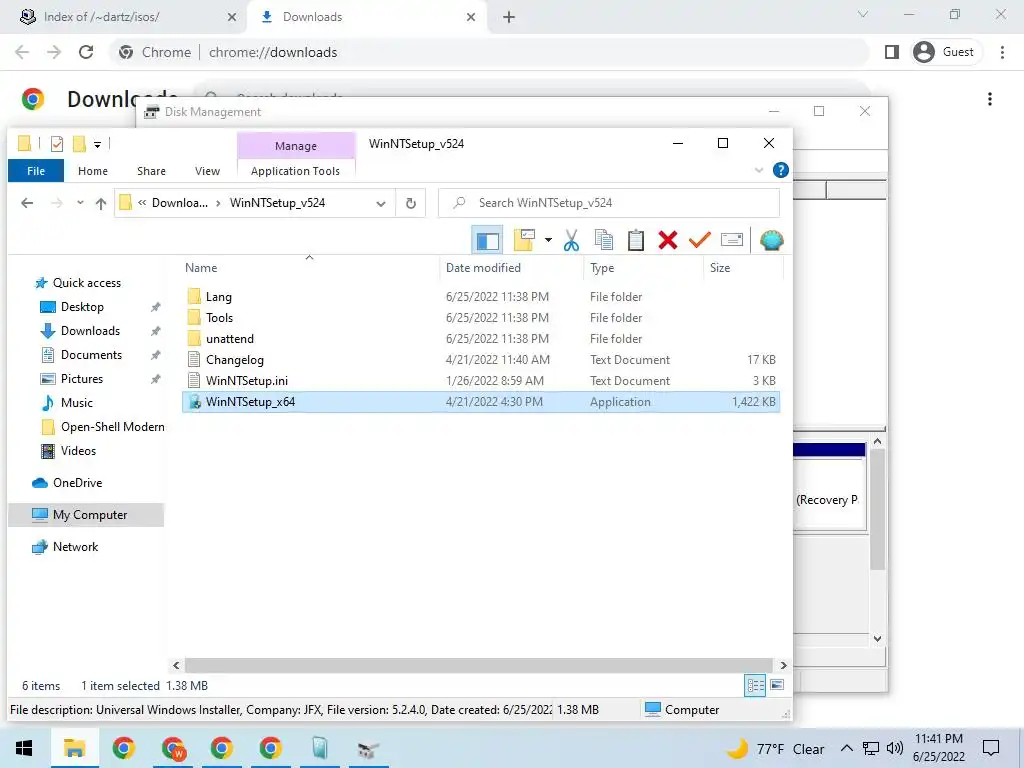
Task: Open File Explorer from the taskbar
Action: pos(74,748)
